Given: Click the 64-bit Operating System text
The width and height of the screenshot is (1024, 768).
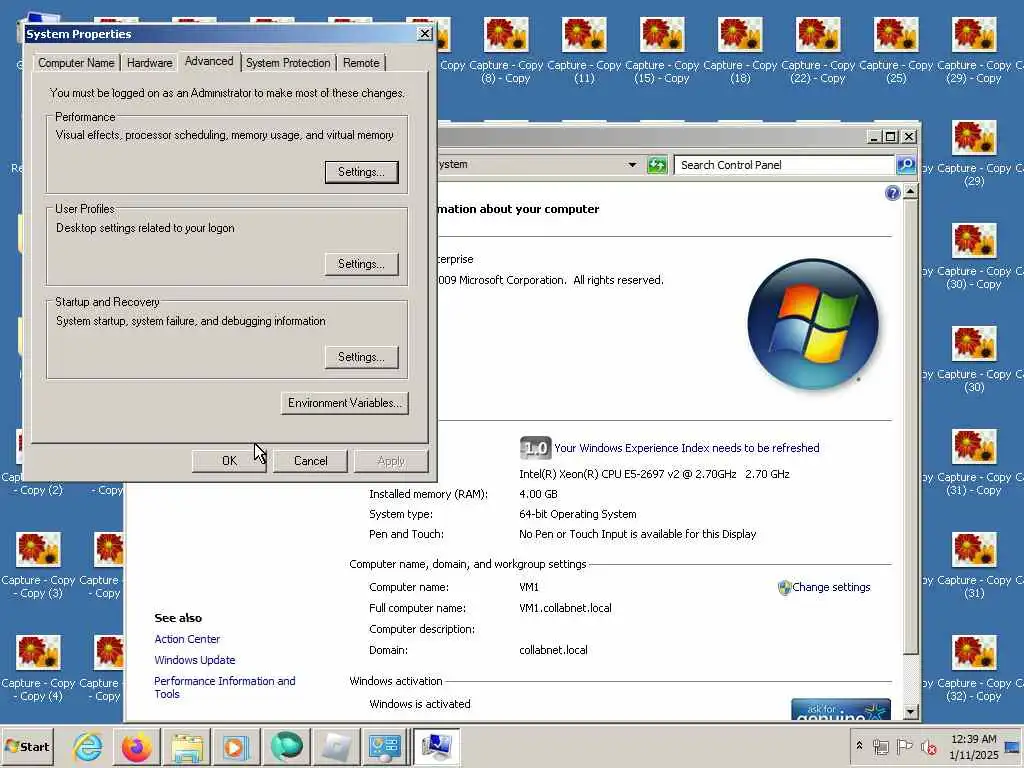Looking at the screenshot, I should (x=577, y=514).
